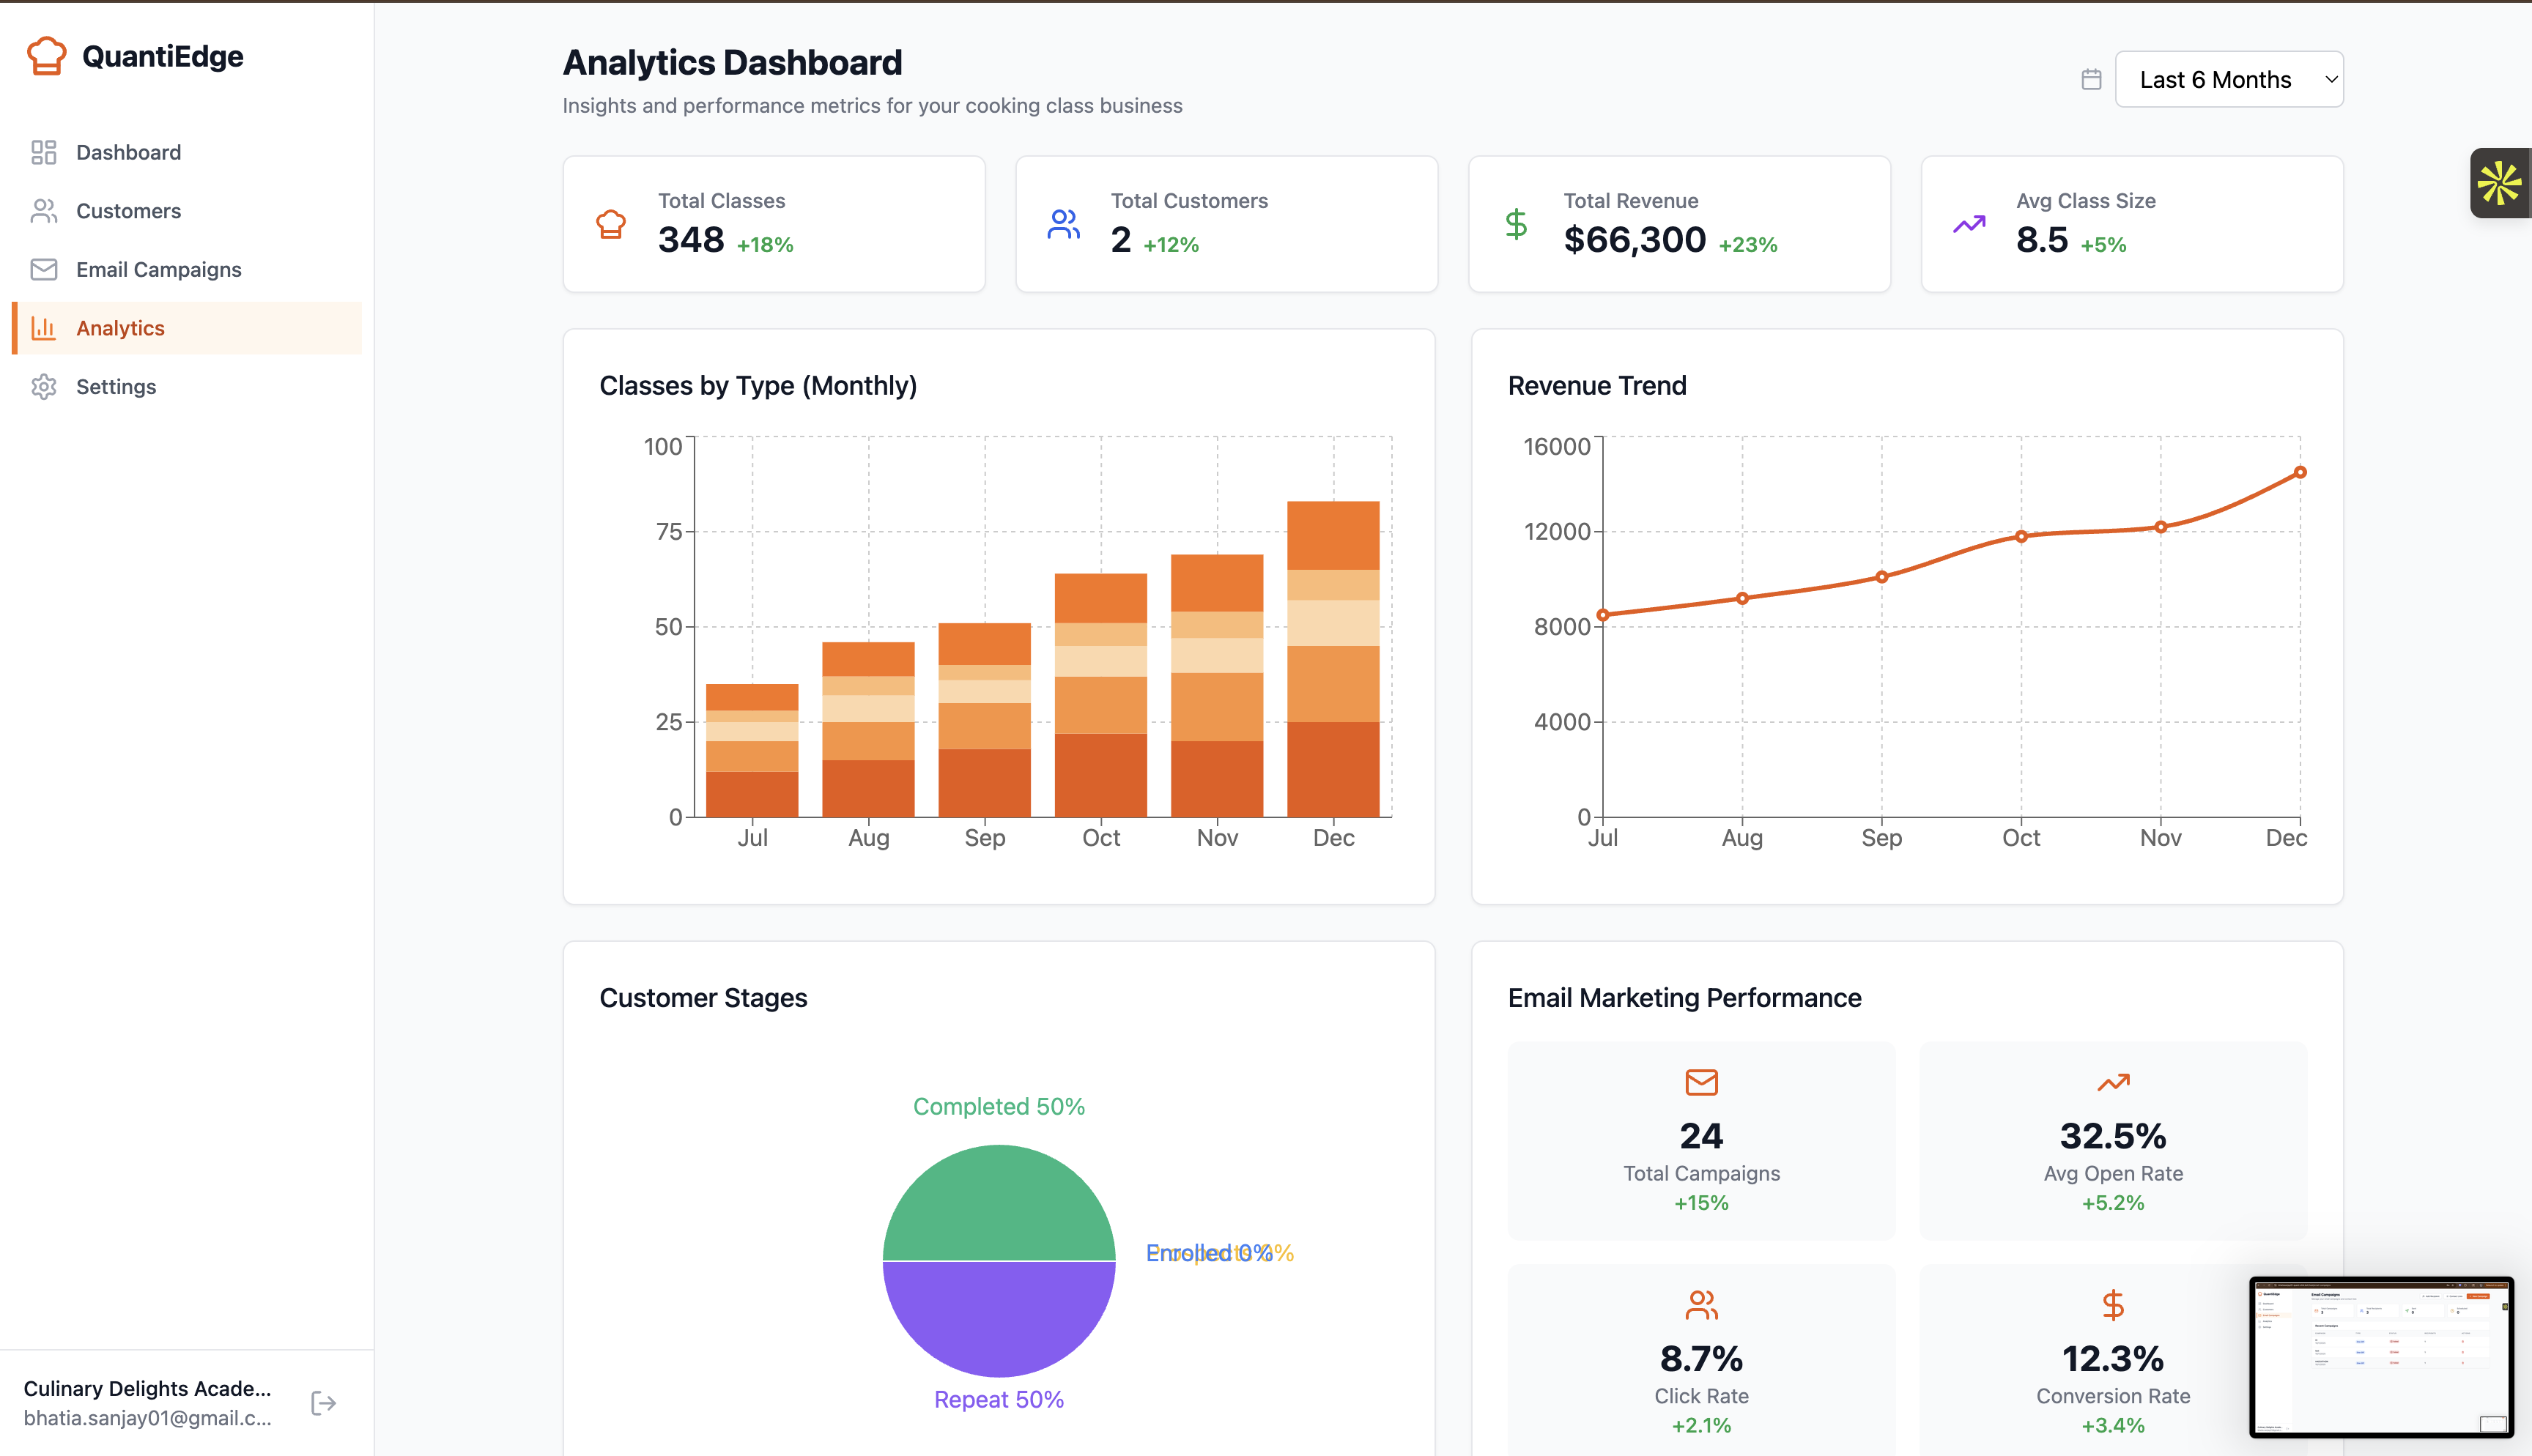The width and height of the screenshot is (2532, 1456).
Task: Click the yellow starburst widget icon
Action: (2499, 183)
